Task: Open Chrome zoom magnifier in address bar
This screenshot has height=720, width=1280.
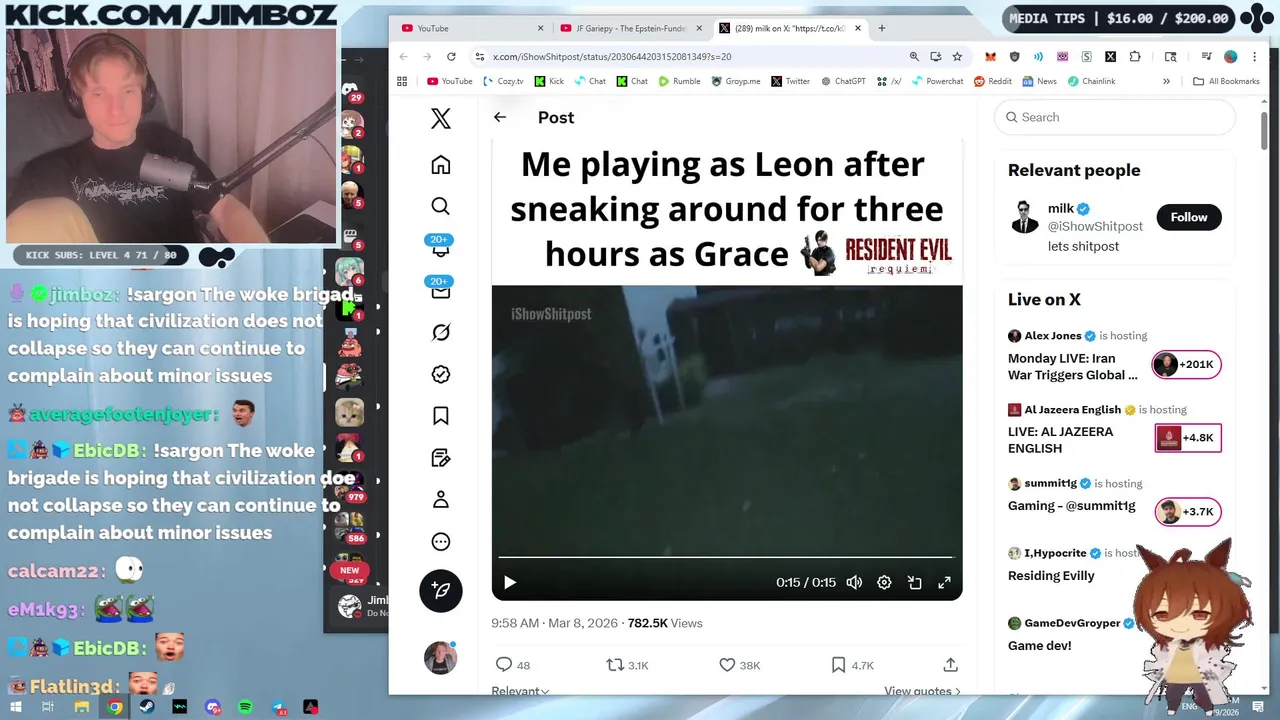Action: point(914,57)
